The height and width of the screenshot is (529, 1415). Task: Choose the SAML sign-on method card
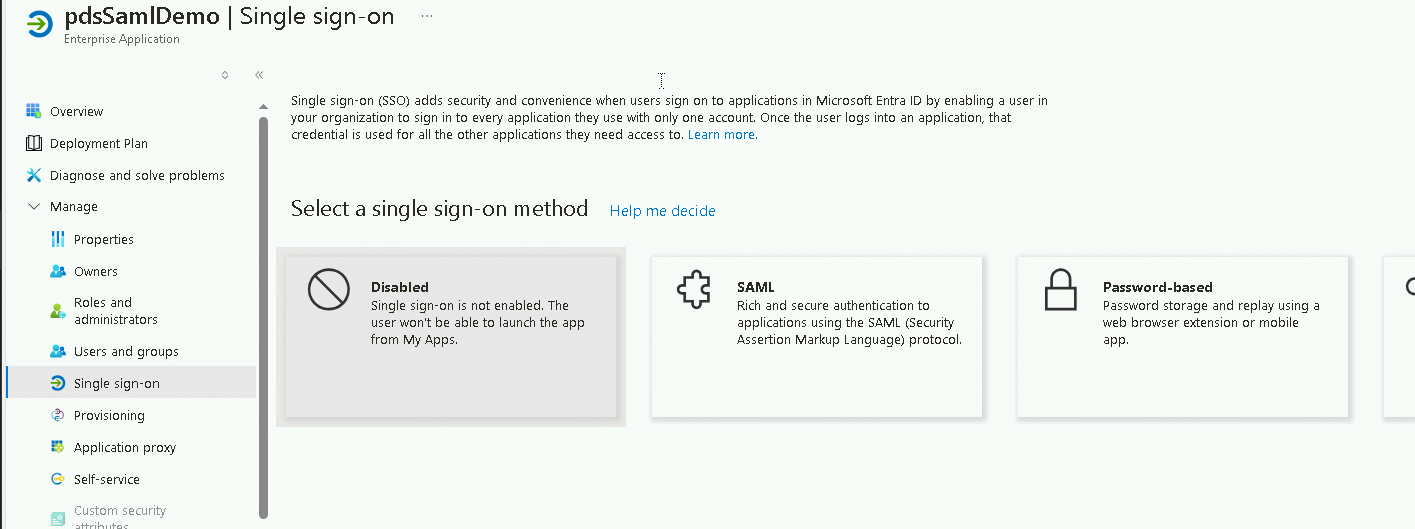click(817, 336)
